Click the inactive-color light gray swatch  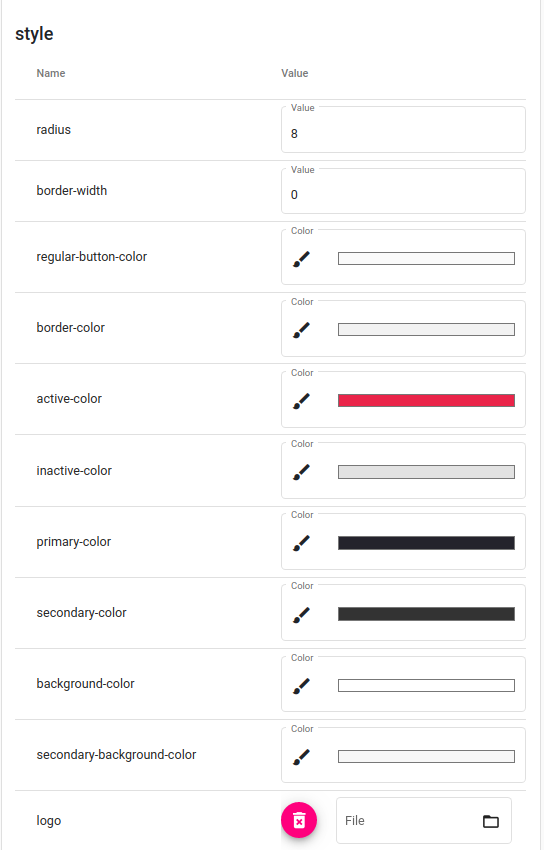(426, 472)
